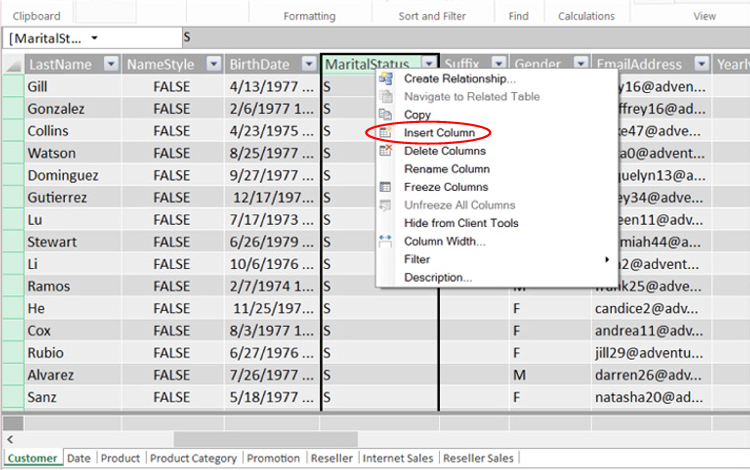Click the Insert Column icon
Viewport: 750px width, 470px height.
click(x=386, y=133)
